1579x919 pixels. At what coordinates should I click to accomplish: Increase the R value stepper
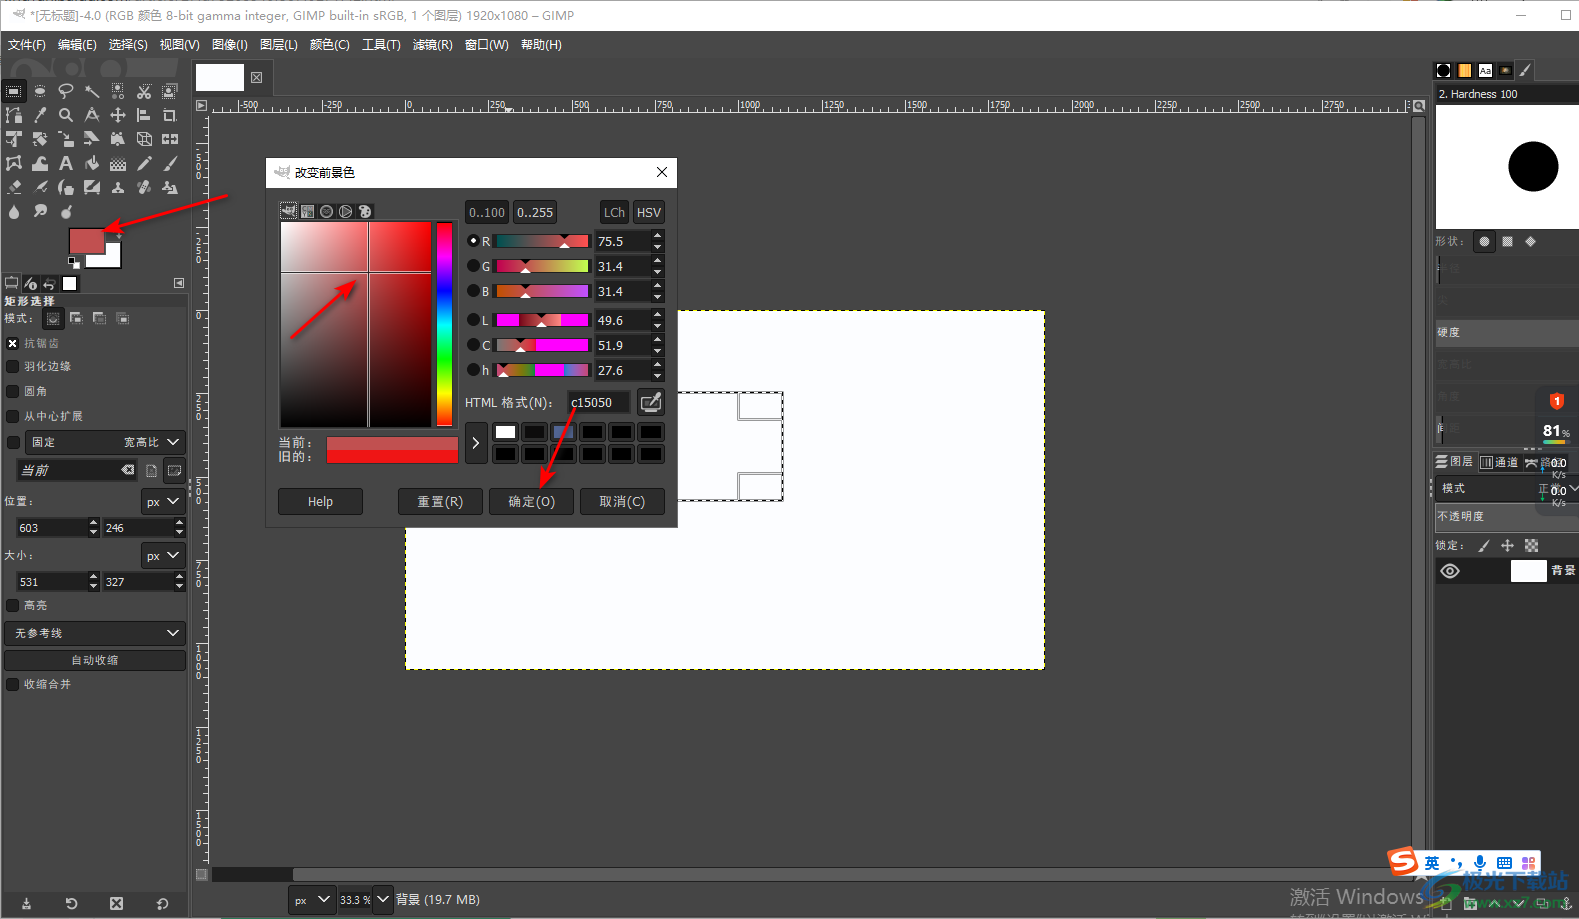click(657, 235)
